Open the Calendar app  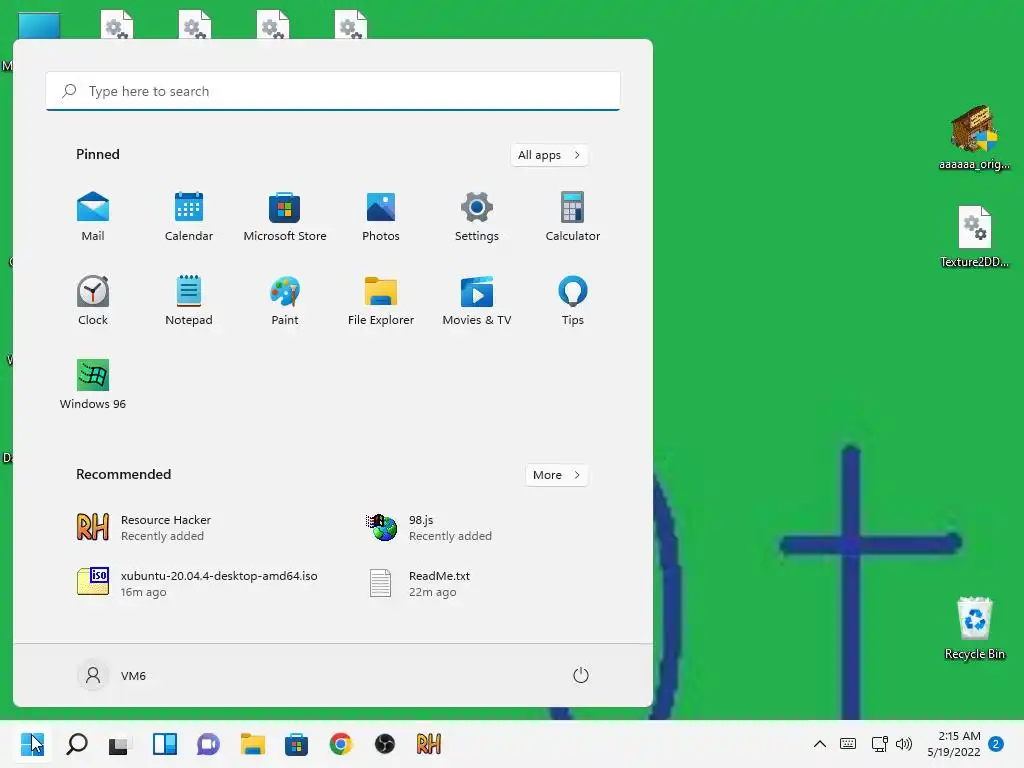tap(189, 217)
